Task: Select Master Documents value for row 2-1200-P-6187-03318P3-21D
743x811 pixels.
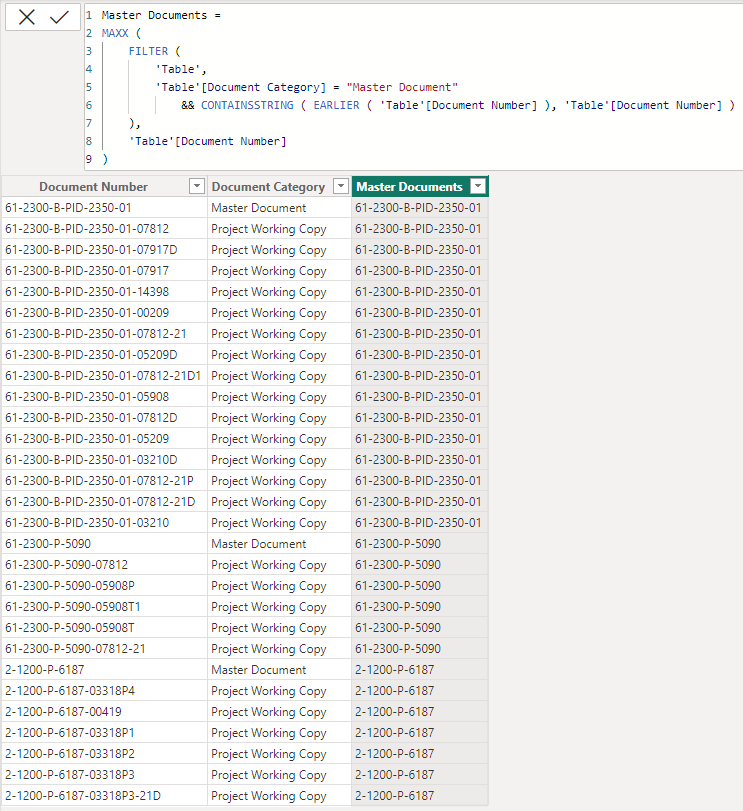Action: (x=420, y=795)
